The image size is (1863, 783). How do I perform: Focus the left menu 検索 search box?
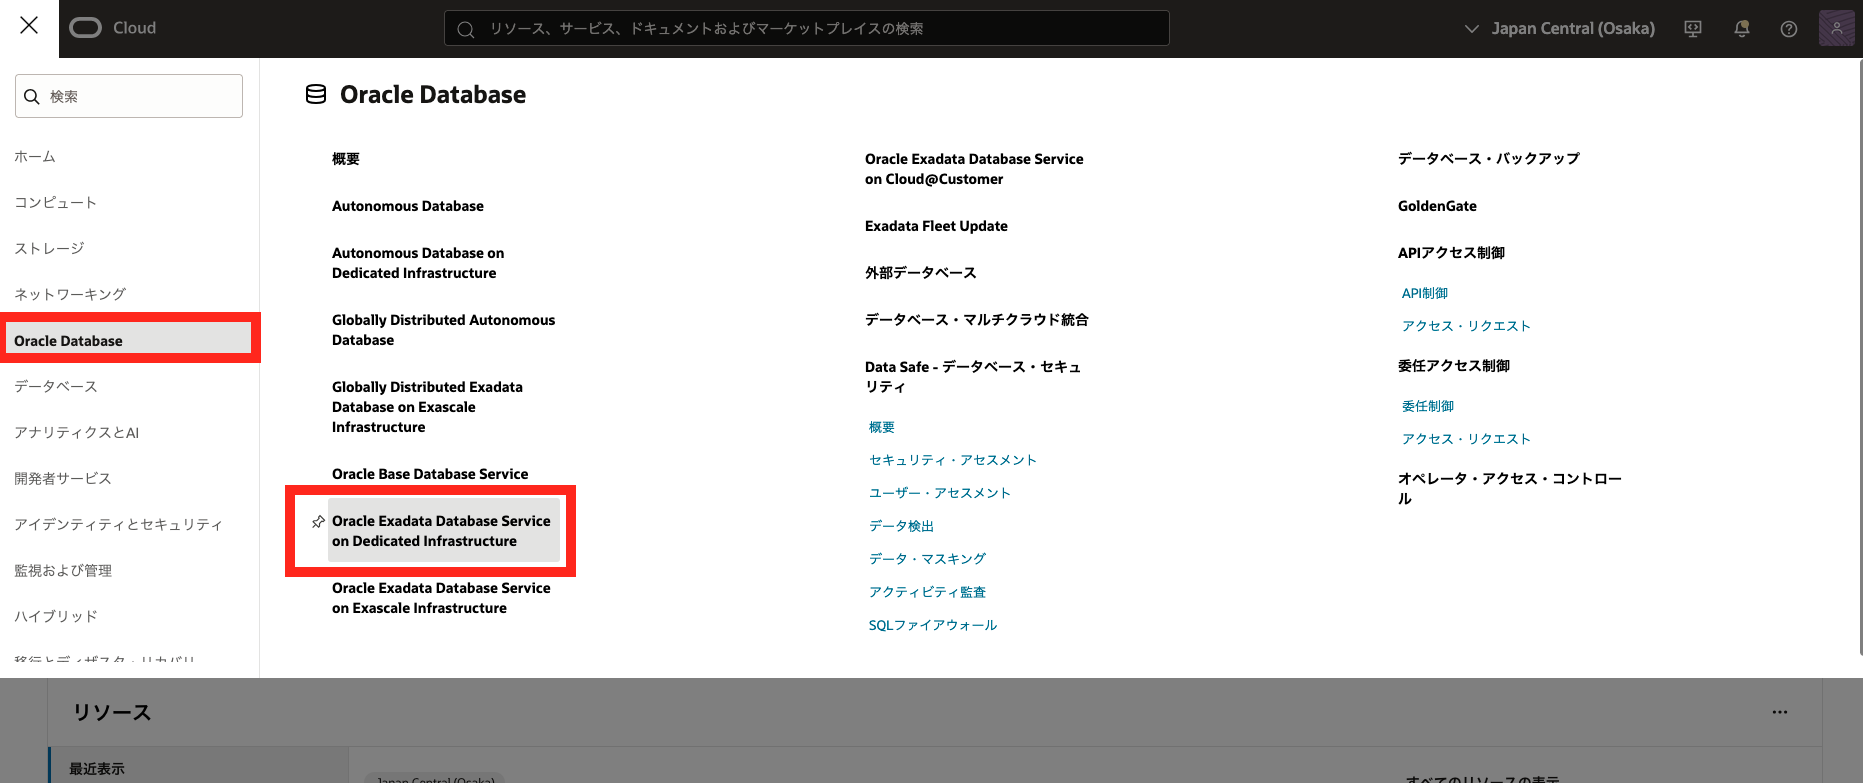(x=129, y=96)
